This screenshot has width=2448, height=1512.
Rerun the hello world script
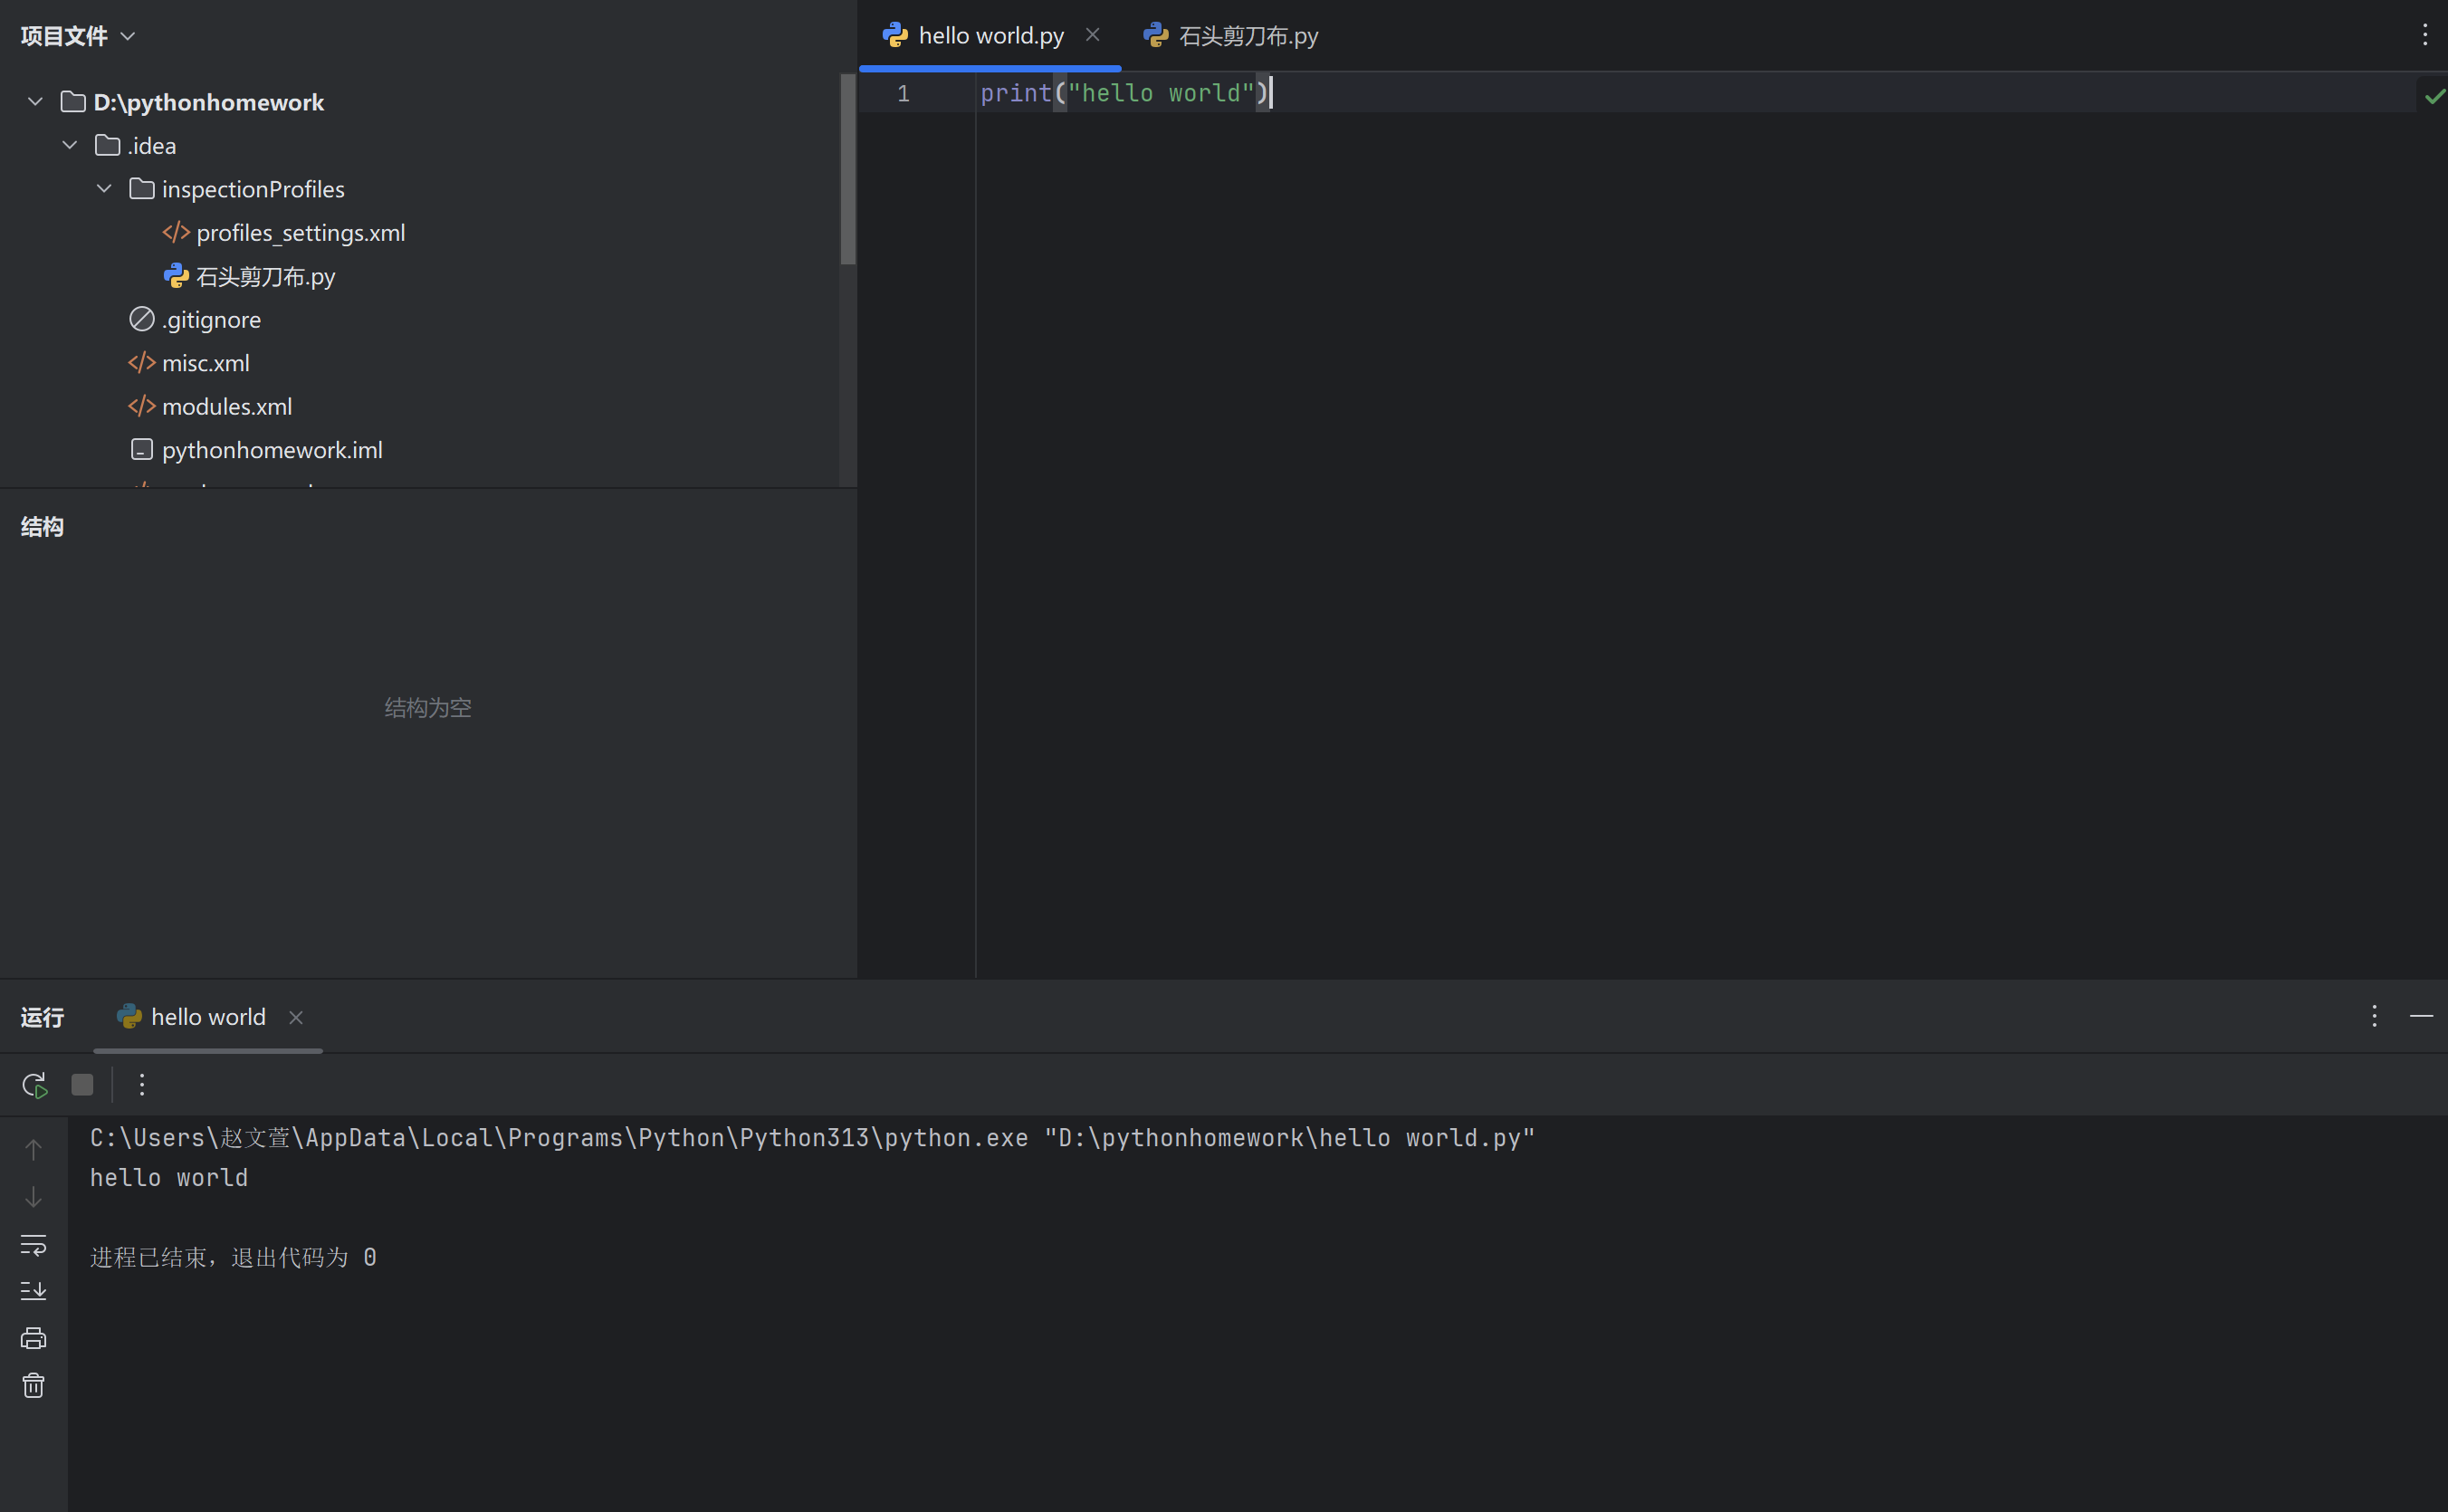pos(34,1085)
